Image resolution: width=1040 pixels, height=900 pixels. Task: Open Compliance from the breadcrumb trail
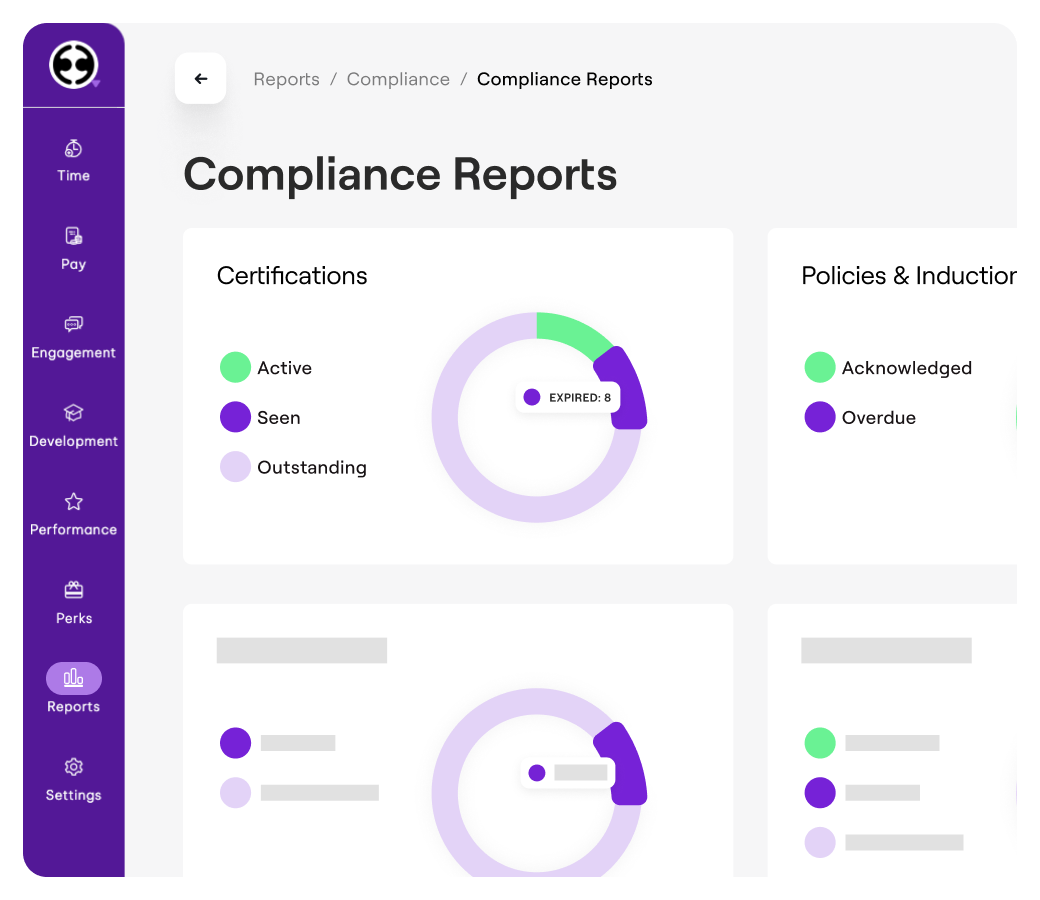pyautogui.click(x=398, y=79)
